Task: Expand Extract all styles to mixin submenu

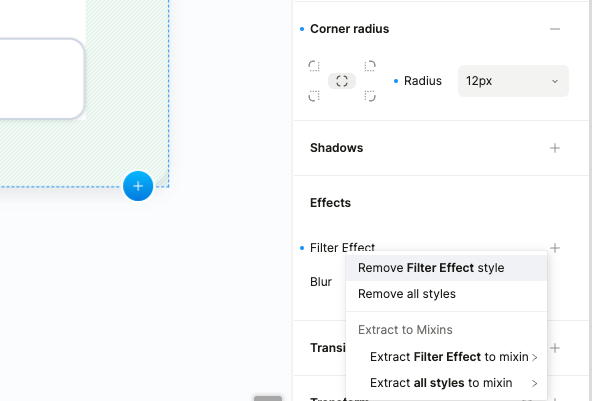Action: pos(453,383)
